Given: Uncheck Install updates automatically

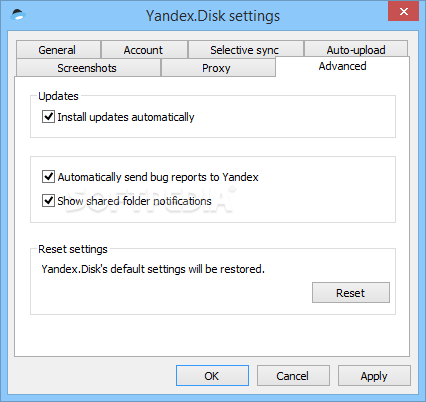Looking at the screenshot, I should (x=48, y=117).
